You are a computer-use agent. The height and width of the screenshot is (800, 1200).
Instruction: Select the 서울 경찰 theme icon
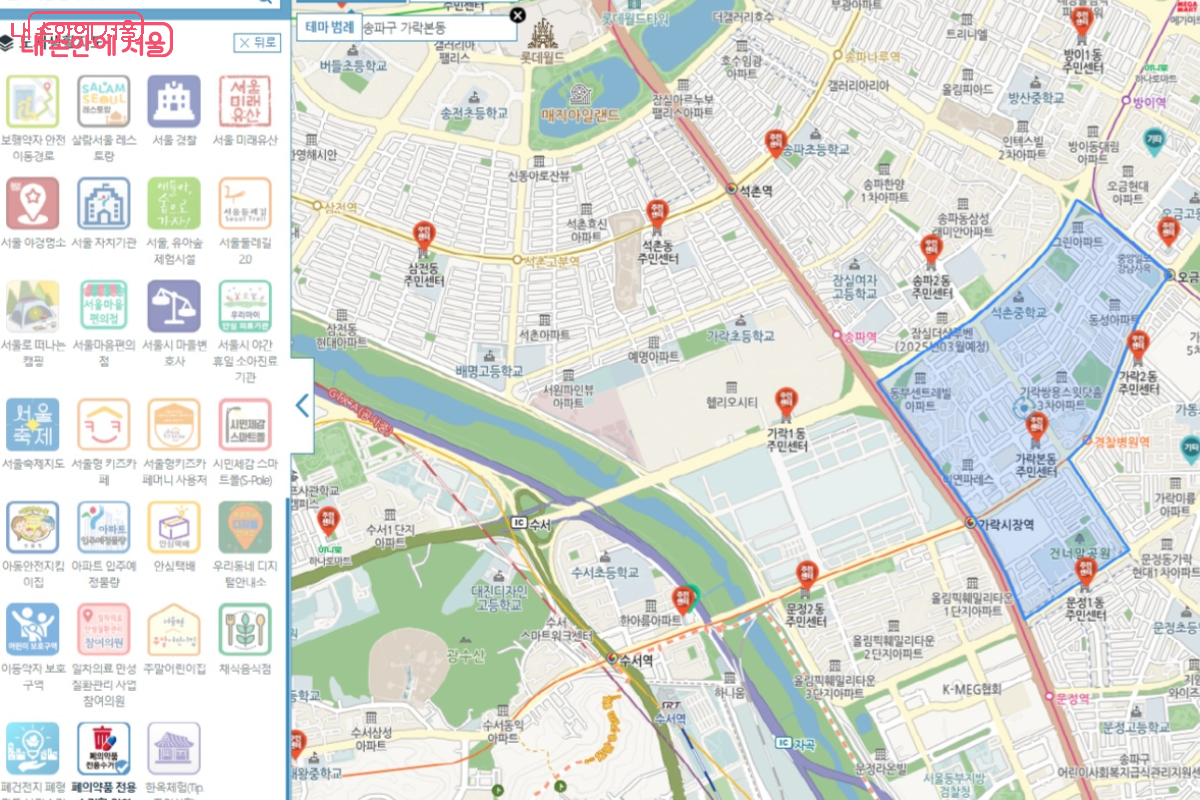tap(174, 101)
